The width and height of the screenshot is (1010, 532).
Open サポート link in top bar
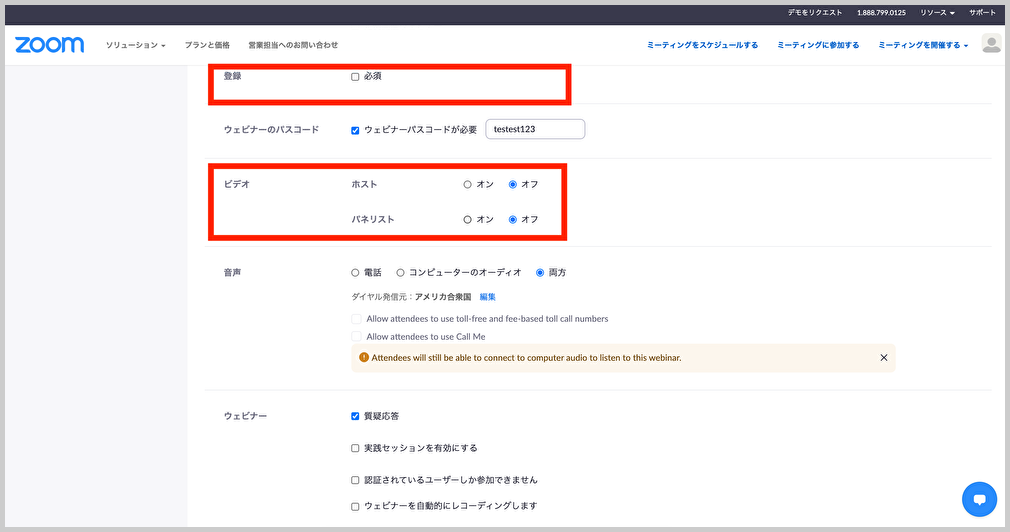982,12
